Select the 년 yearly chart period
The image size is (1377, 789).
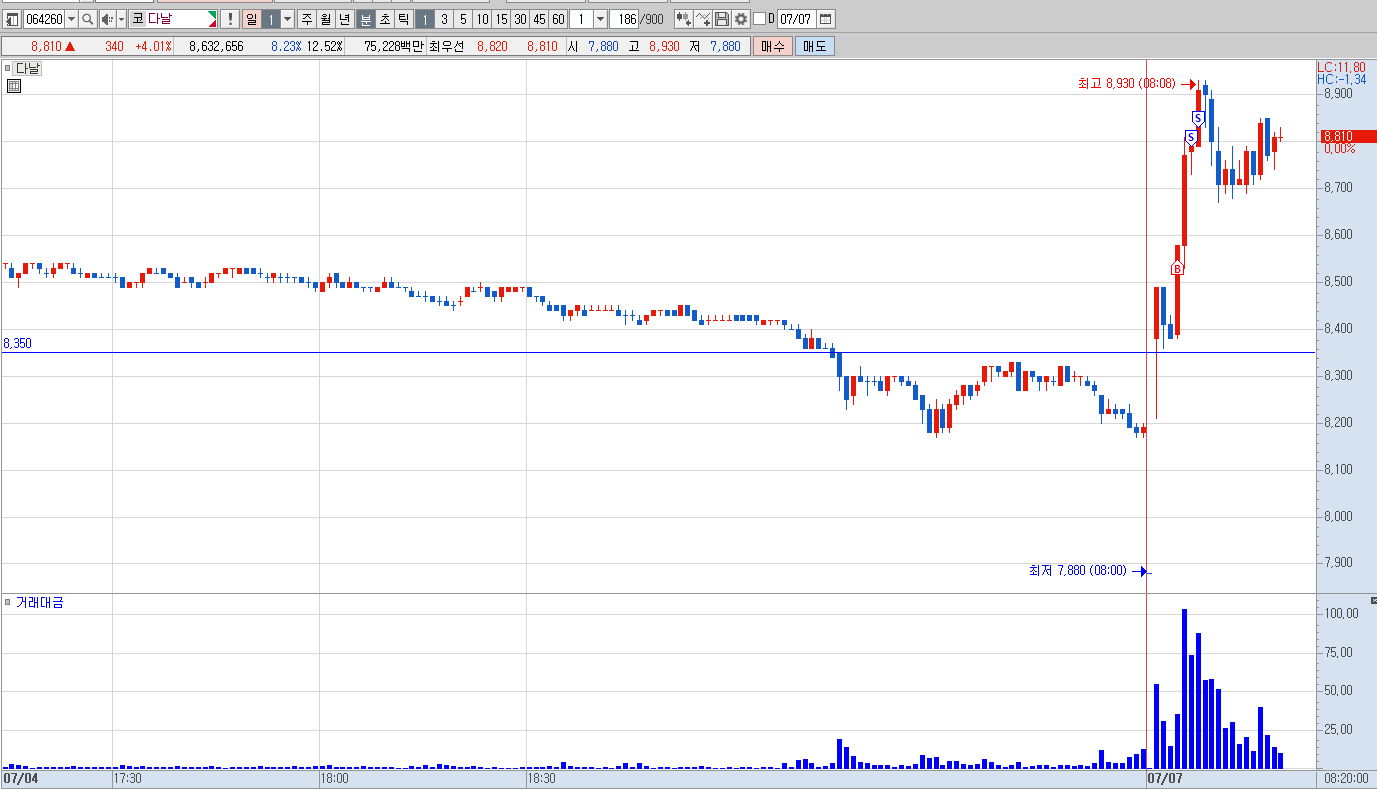(x=344, y=19)
